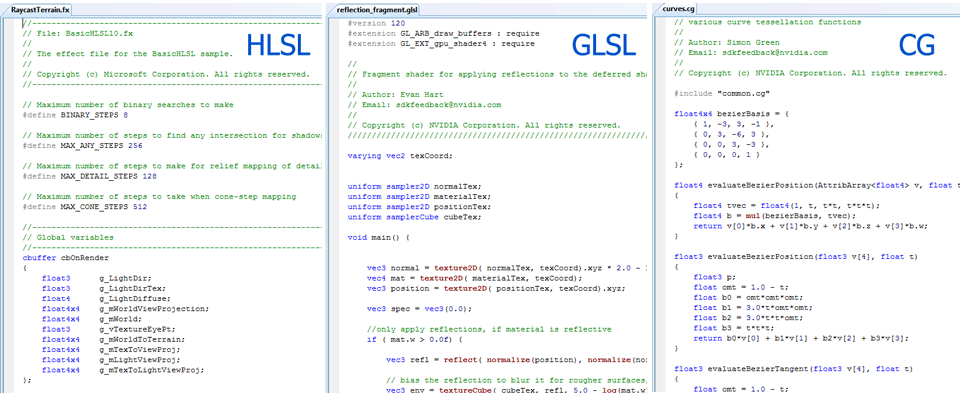The height and width of the screenshot is (410, 969).
Task: Click the line "#define BINARY_STEPS 8"
Action: 75,115
